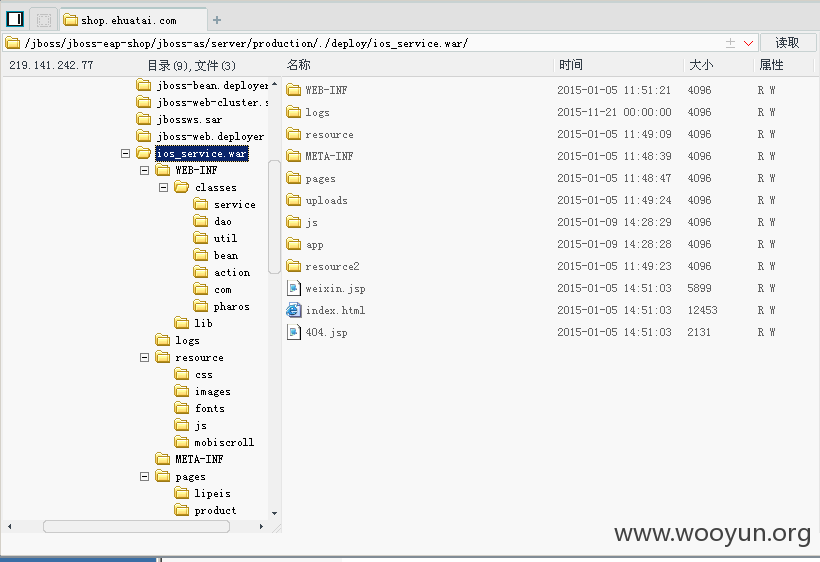Click the META-INF folder icon in file list
820x562 pixels.
294,156
